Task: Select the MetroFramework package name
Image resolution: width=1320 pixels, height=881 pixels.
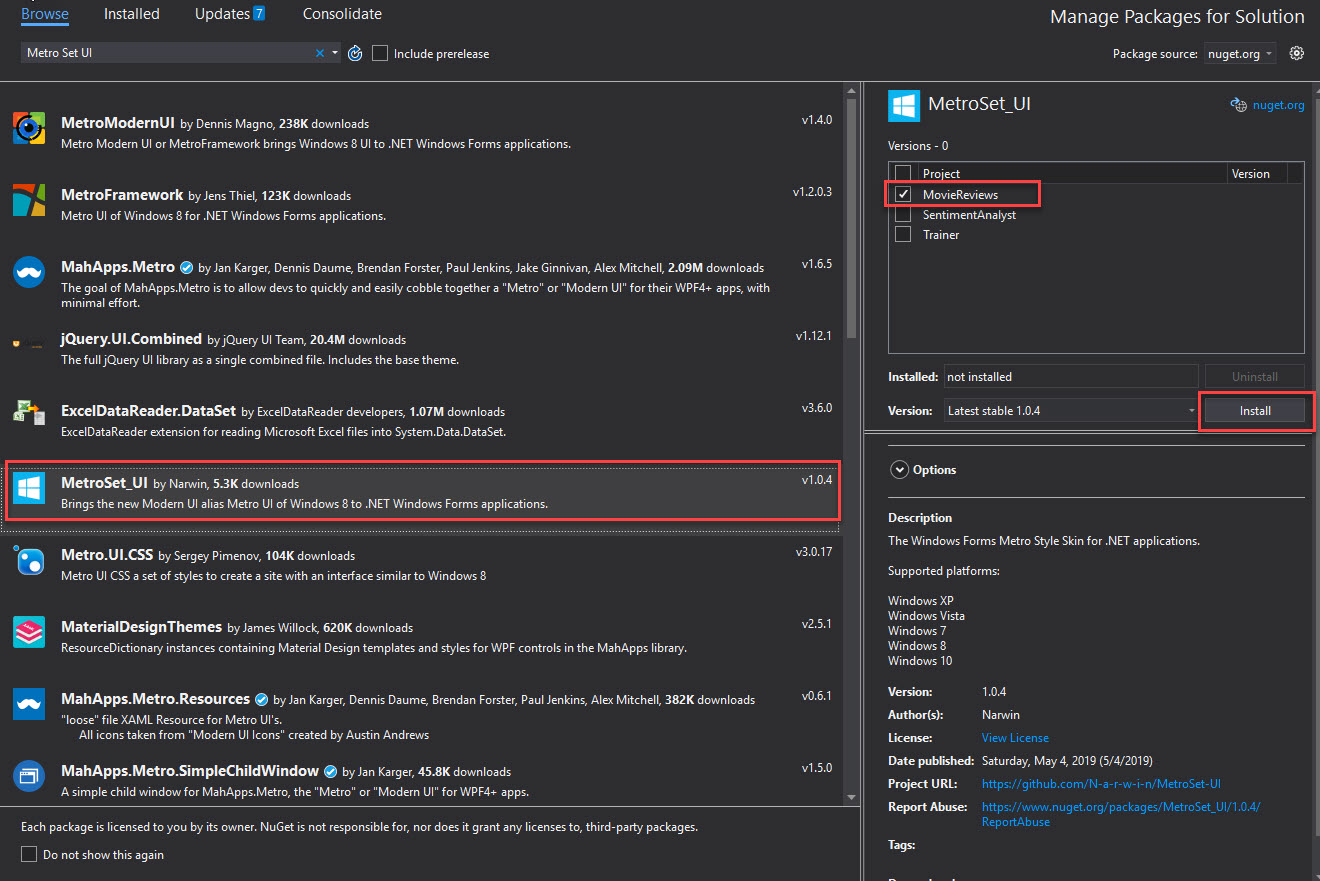Action: point(122,195)
